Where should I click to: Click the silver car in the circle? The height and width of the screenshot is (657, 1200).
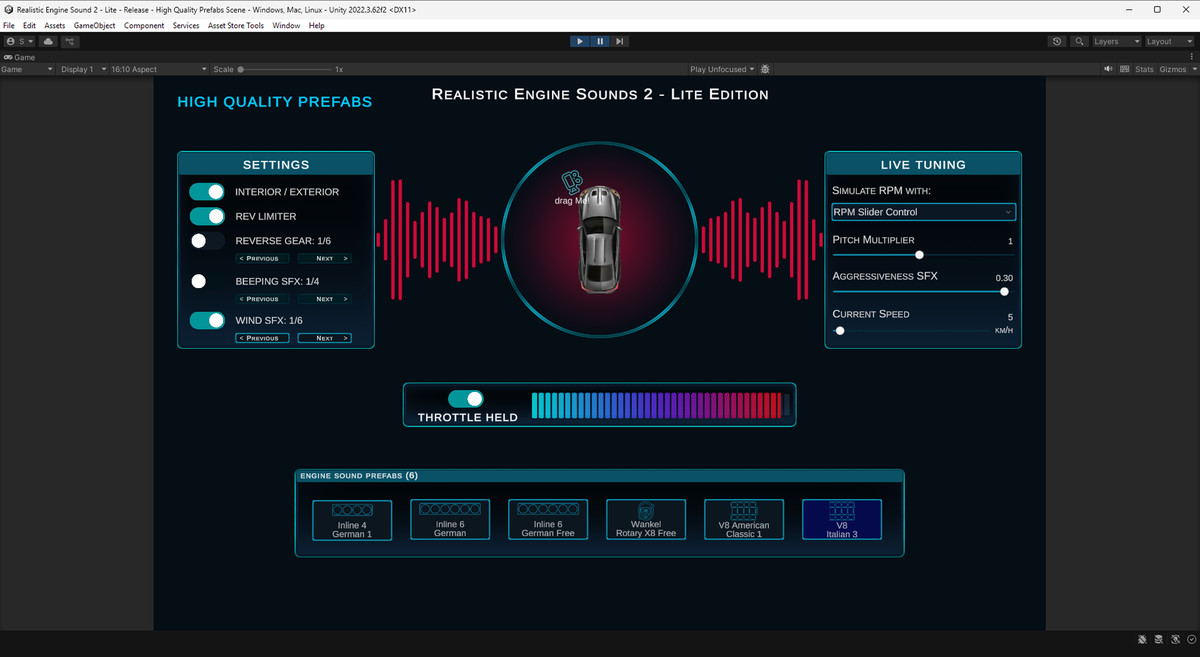coord(599,238)
